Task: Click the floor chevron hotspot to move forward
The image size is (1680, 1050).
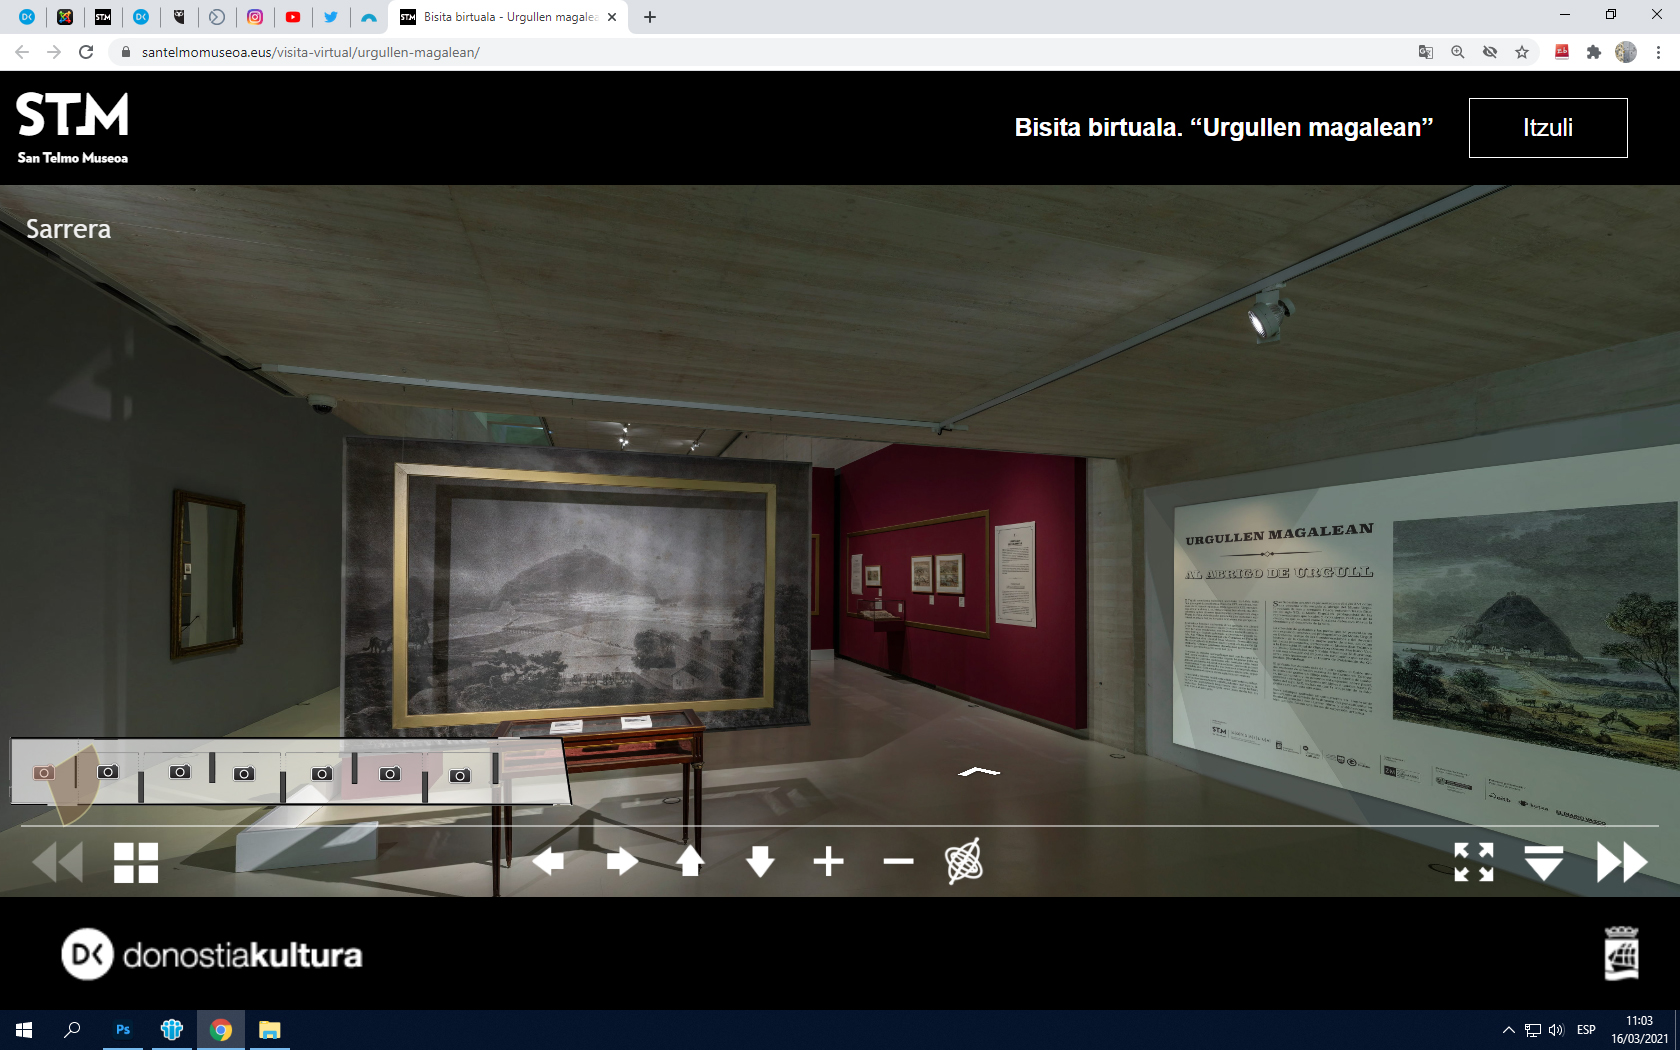Action: [x=979, y=771]
